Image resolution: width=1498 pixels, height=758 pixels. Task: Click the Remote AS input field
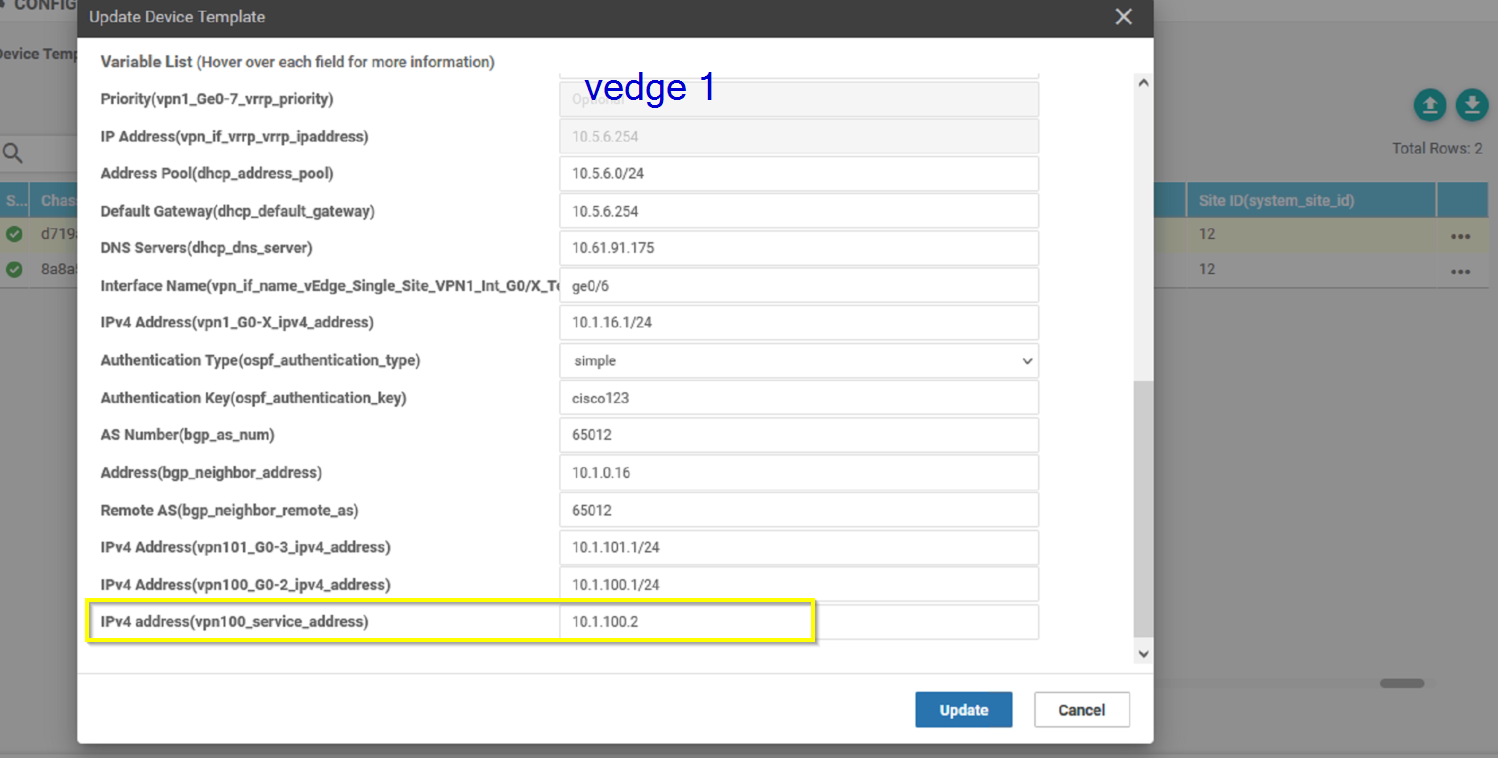[799, 510]
